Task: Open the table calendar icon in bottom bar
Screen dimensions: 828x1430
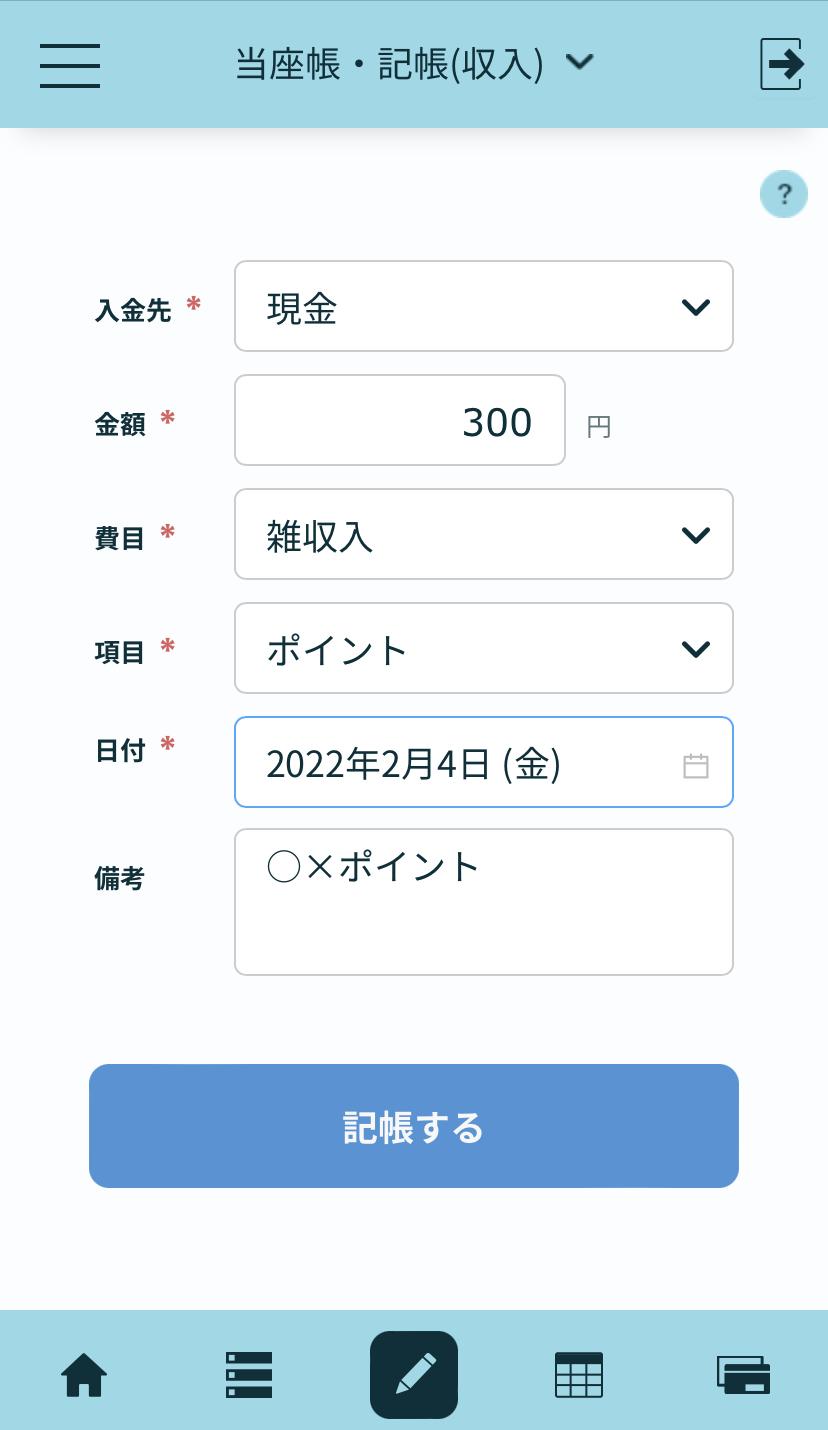Action: pos(579,1375)
